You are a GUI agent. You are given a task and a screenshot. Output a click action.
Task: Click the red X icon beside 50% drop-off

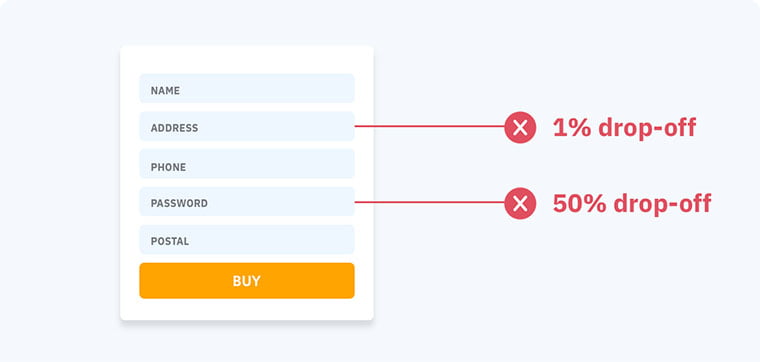(x=520, y=204)
